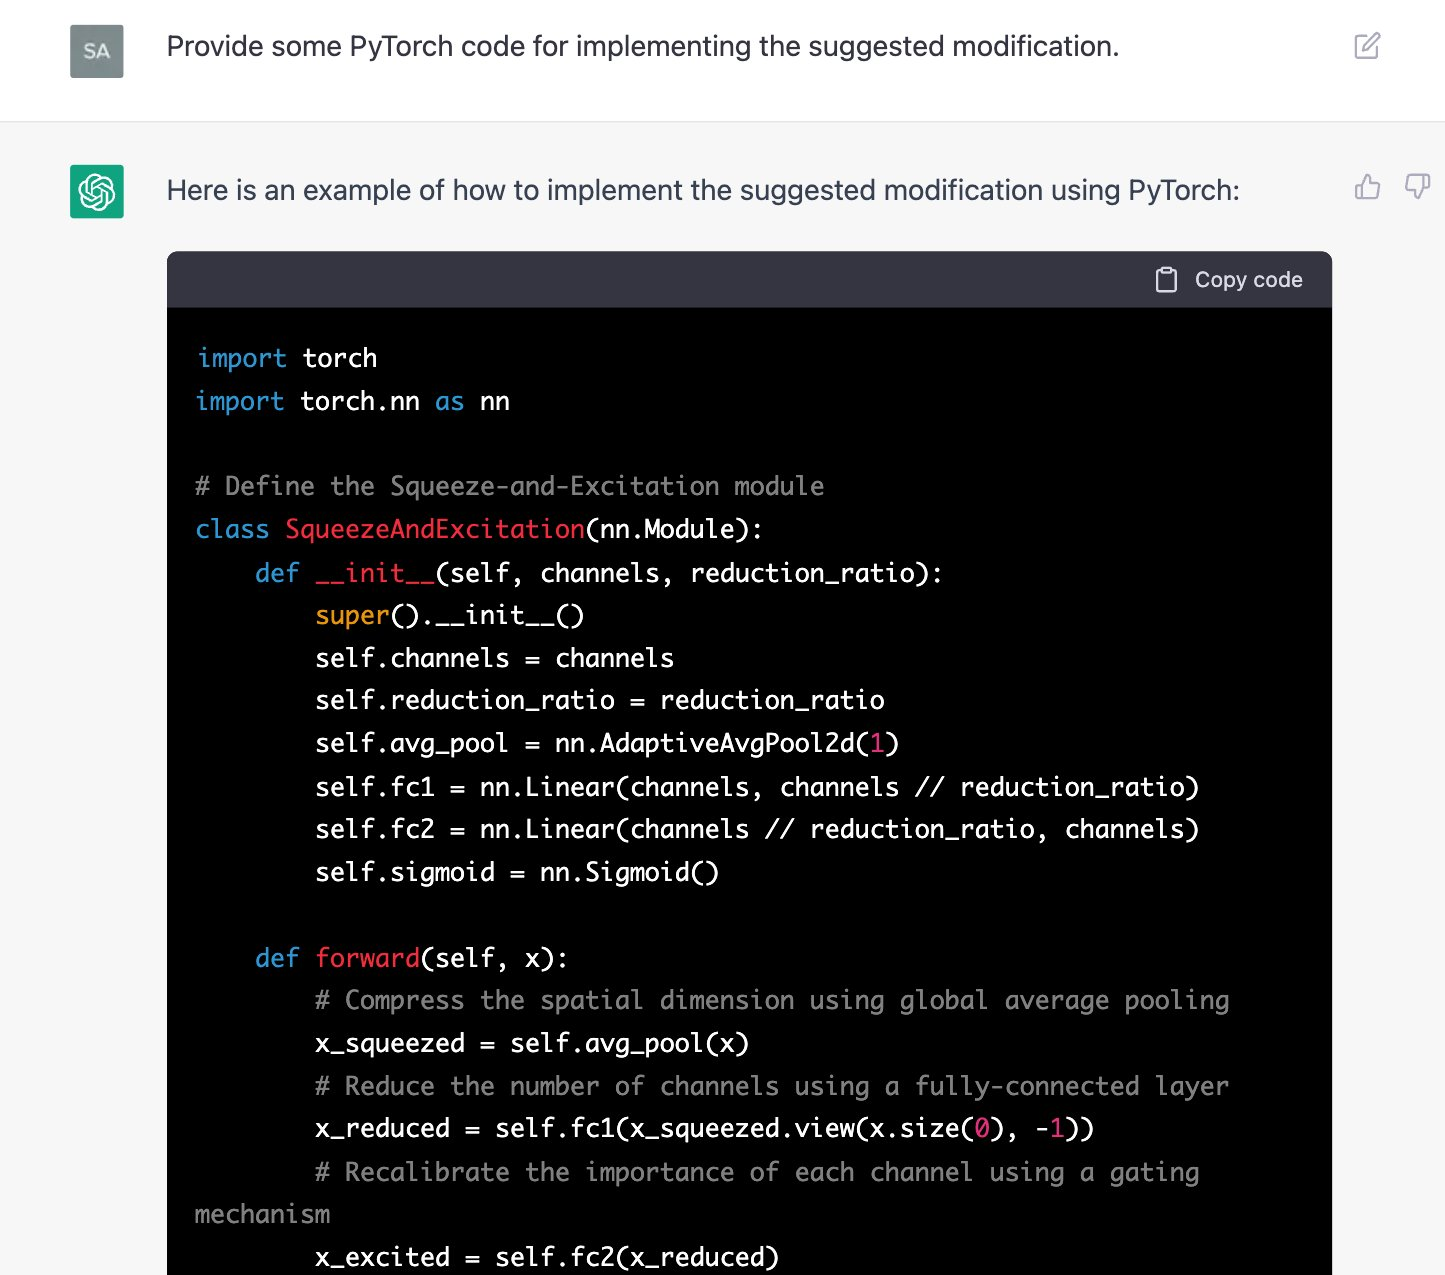The width and height of the screenshot is (1445, 1275).
Task: Click the 'self.fc1 = nn.Linear' line
Action: point(757,787)
